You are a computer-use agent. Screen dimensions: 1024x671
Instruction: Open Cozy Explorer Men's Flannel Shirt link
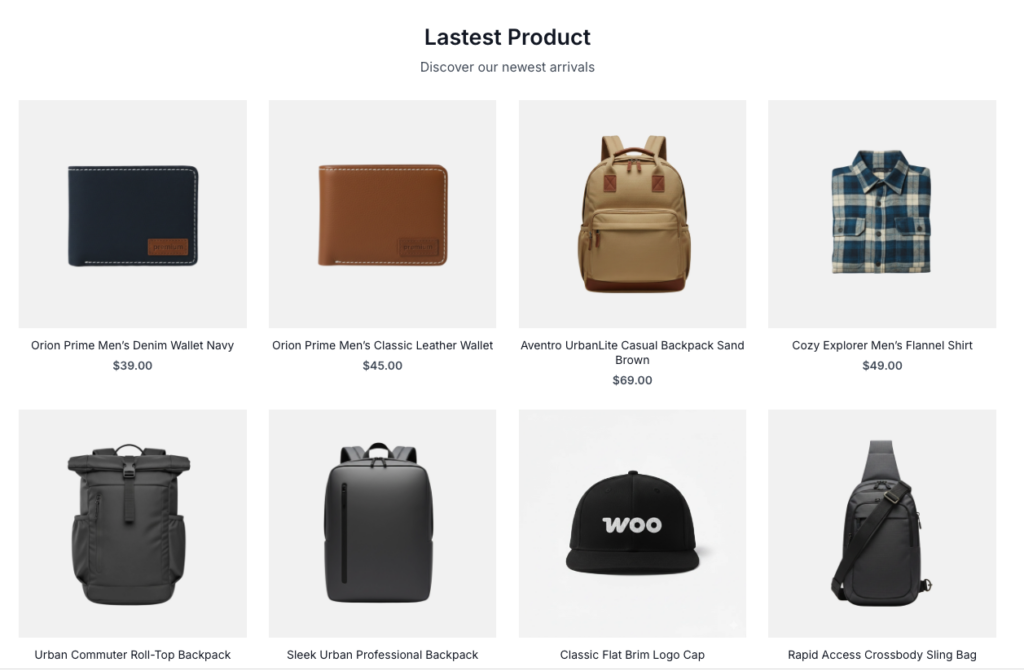[882, 345]
